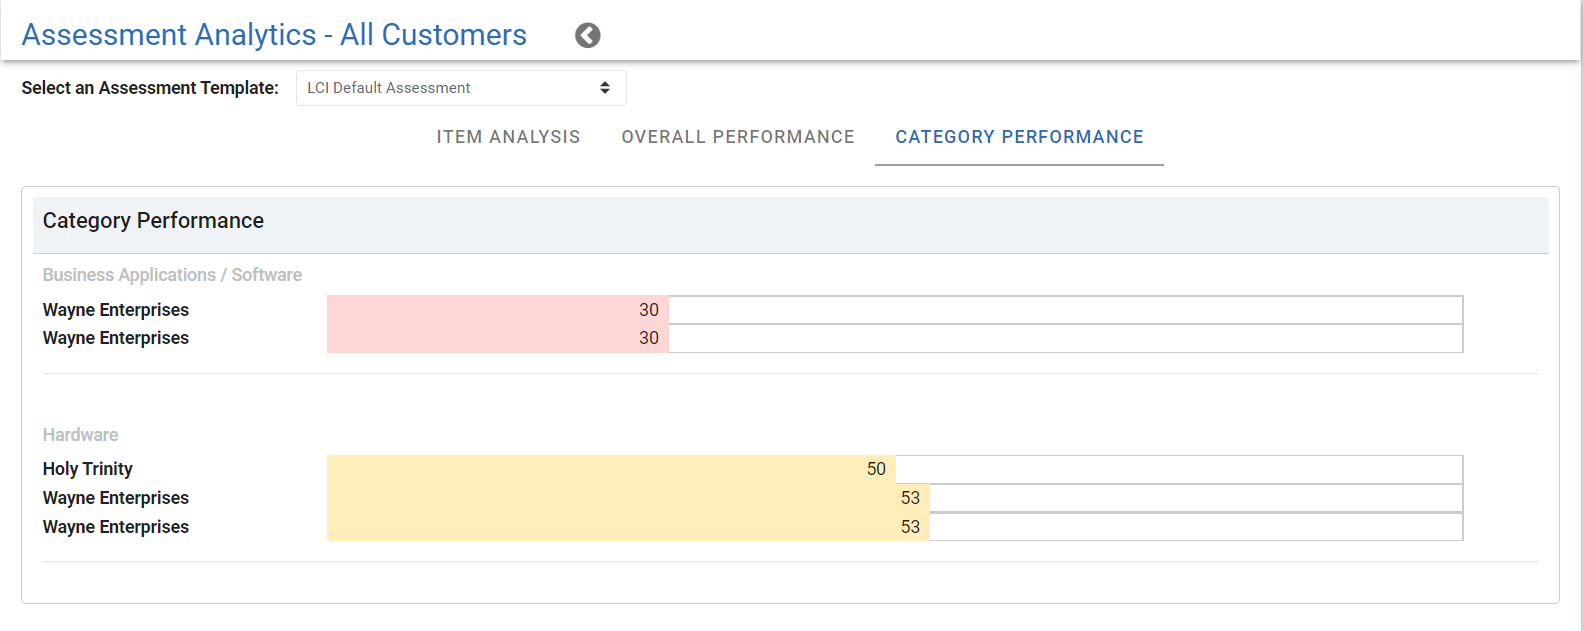Click the Business Applications / Software category heading
This screenshot has height=631, width=1583.
pos(172,275)
